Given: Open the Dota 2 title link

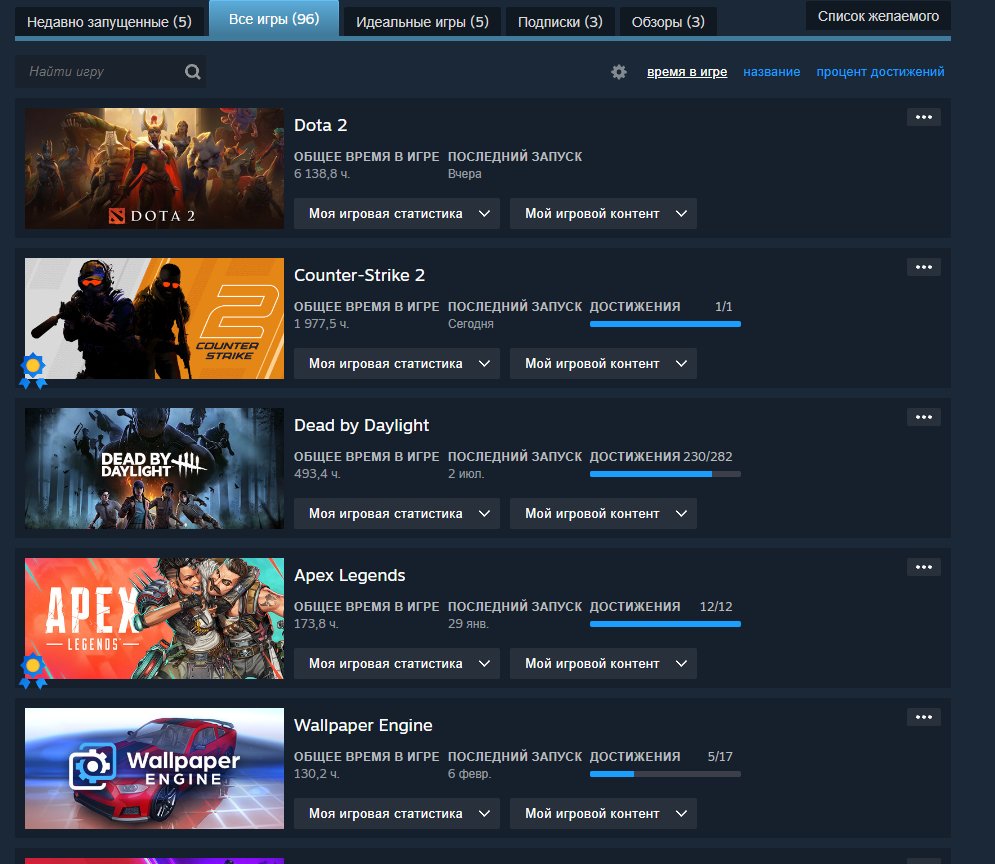Looking at the screenshot, I should click(x=320, y=125).
